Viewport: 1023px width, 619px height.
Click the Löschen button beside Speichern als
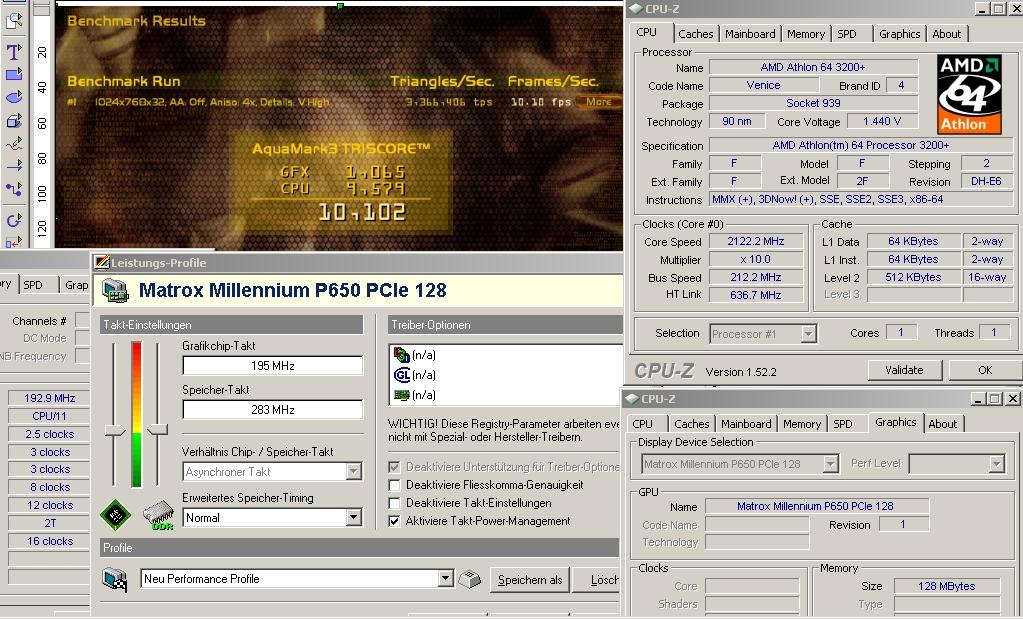597,580
